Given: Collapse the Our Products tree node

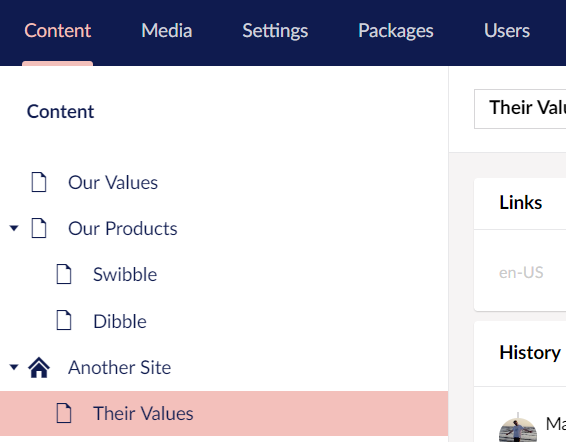Looking at the screenshot, I should tap(14, 228).
